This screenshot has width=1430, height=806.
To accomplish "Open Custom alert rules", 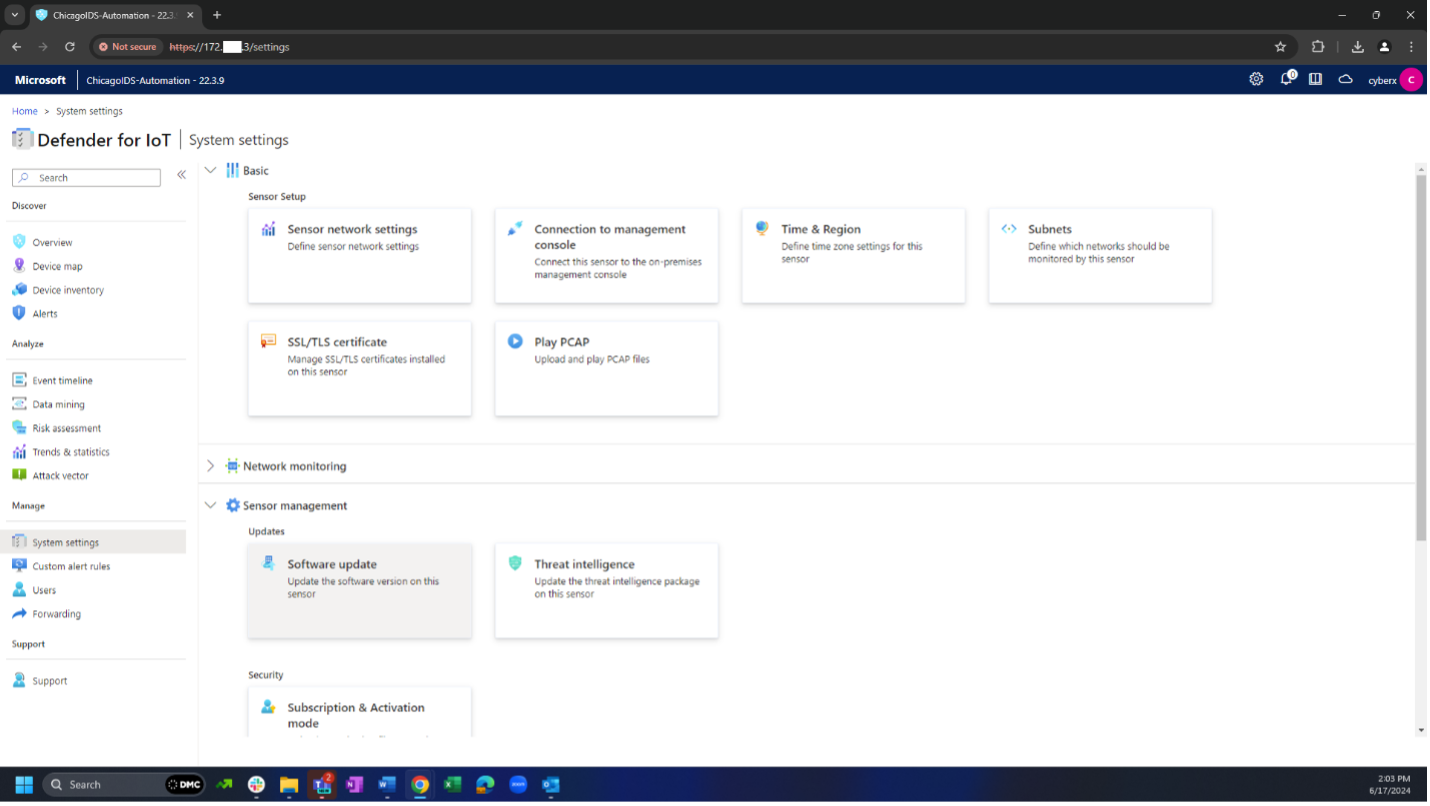I will 71,566.
